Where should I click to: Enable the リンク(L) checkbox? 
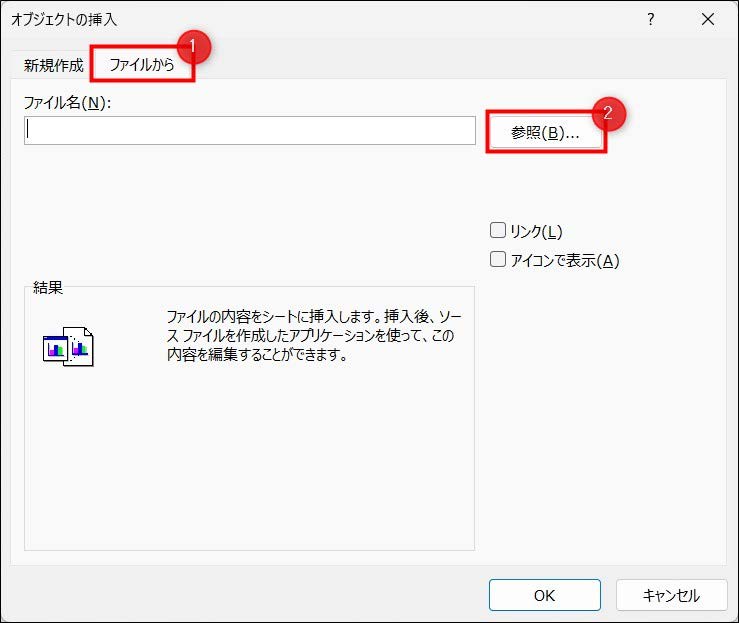(498, 230)
